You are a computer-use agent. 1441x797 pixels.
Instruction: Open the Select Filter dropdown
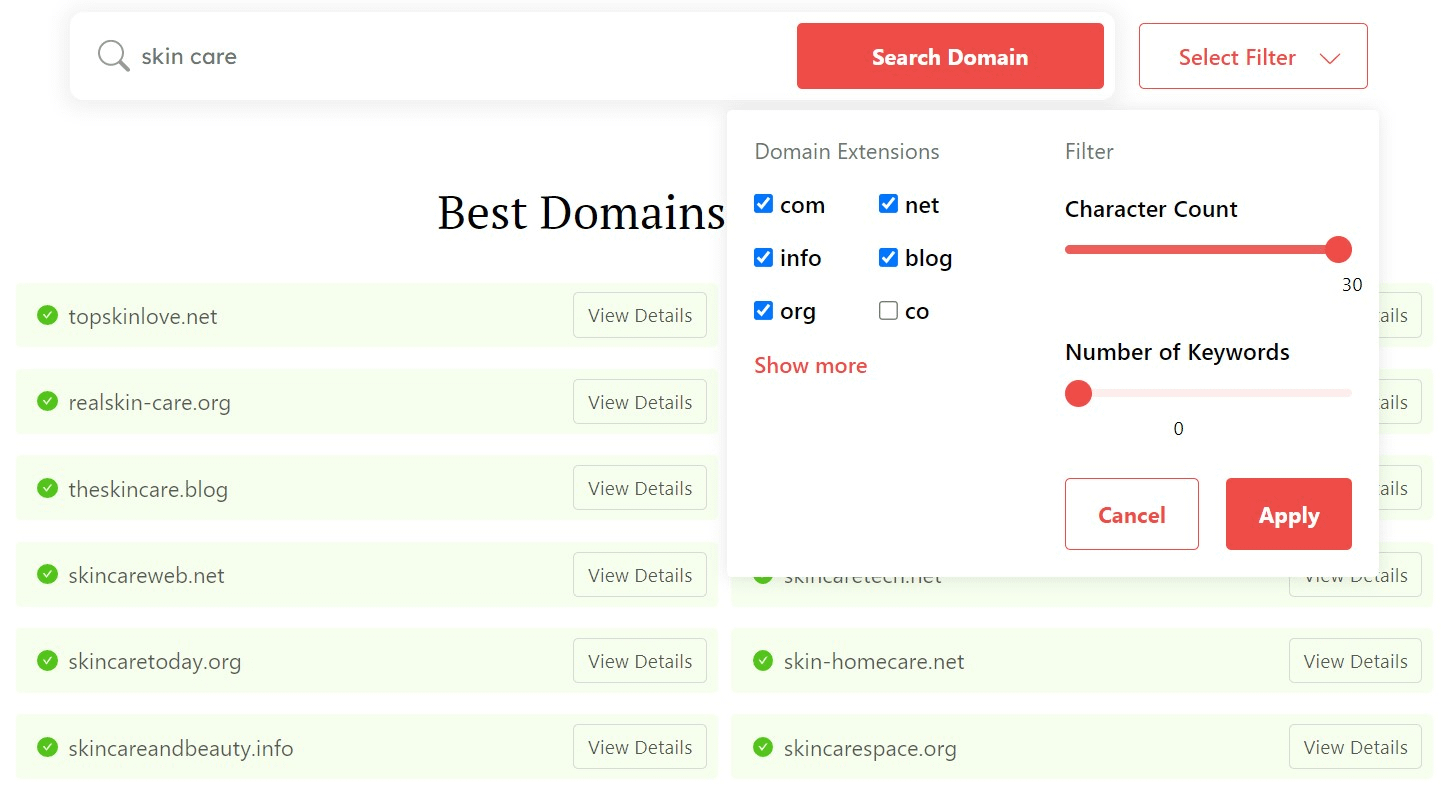[1253, 57]
